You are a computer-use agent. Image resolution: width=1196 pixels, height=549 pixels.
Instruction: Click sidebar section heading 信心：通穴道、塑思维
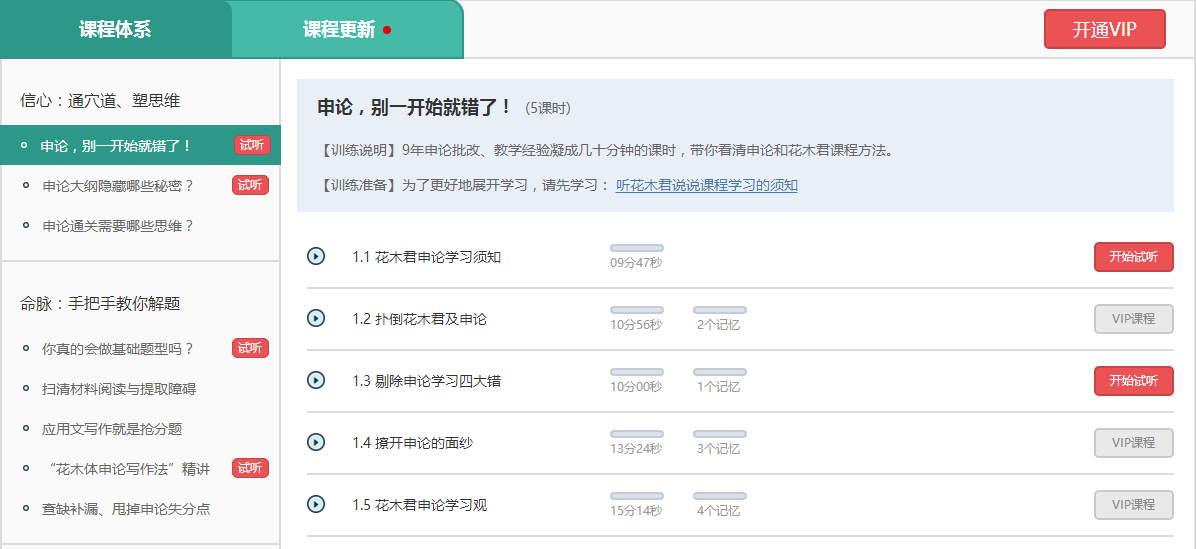click(100, 101)
